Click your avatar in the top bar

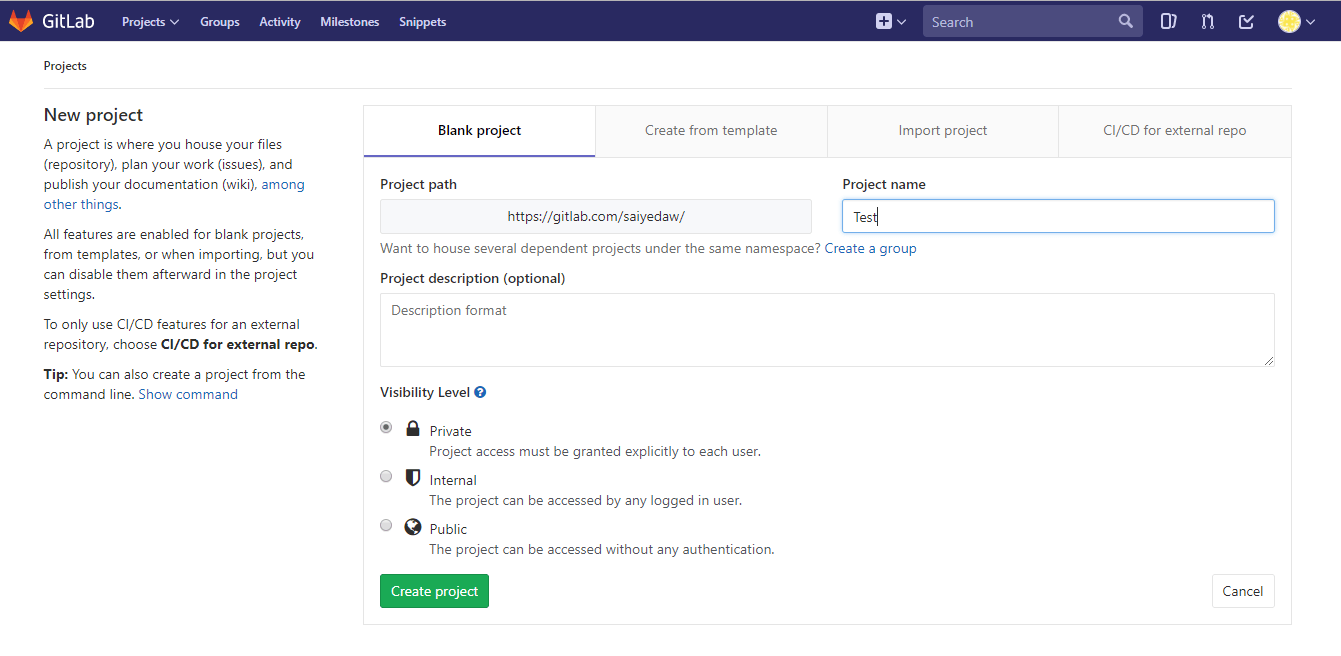[x=1288, y=20]
